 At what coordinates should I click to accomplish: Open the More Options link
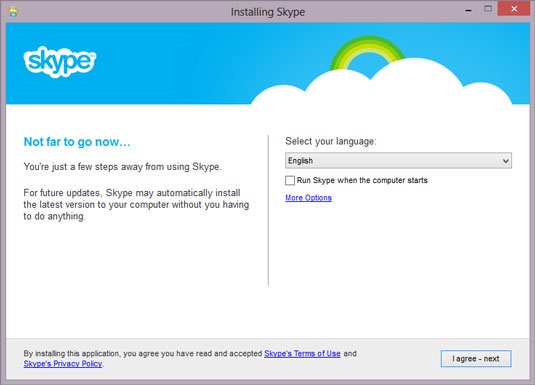pos(308,198)
